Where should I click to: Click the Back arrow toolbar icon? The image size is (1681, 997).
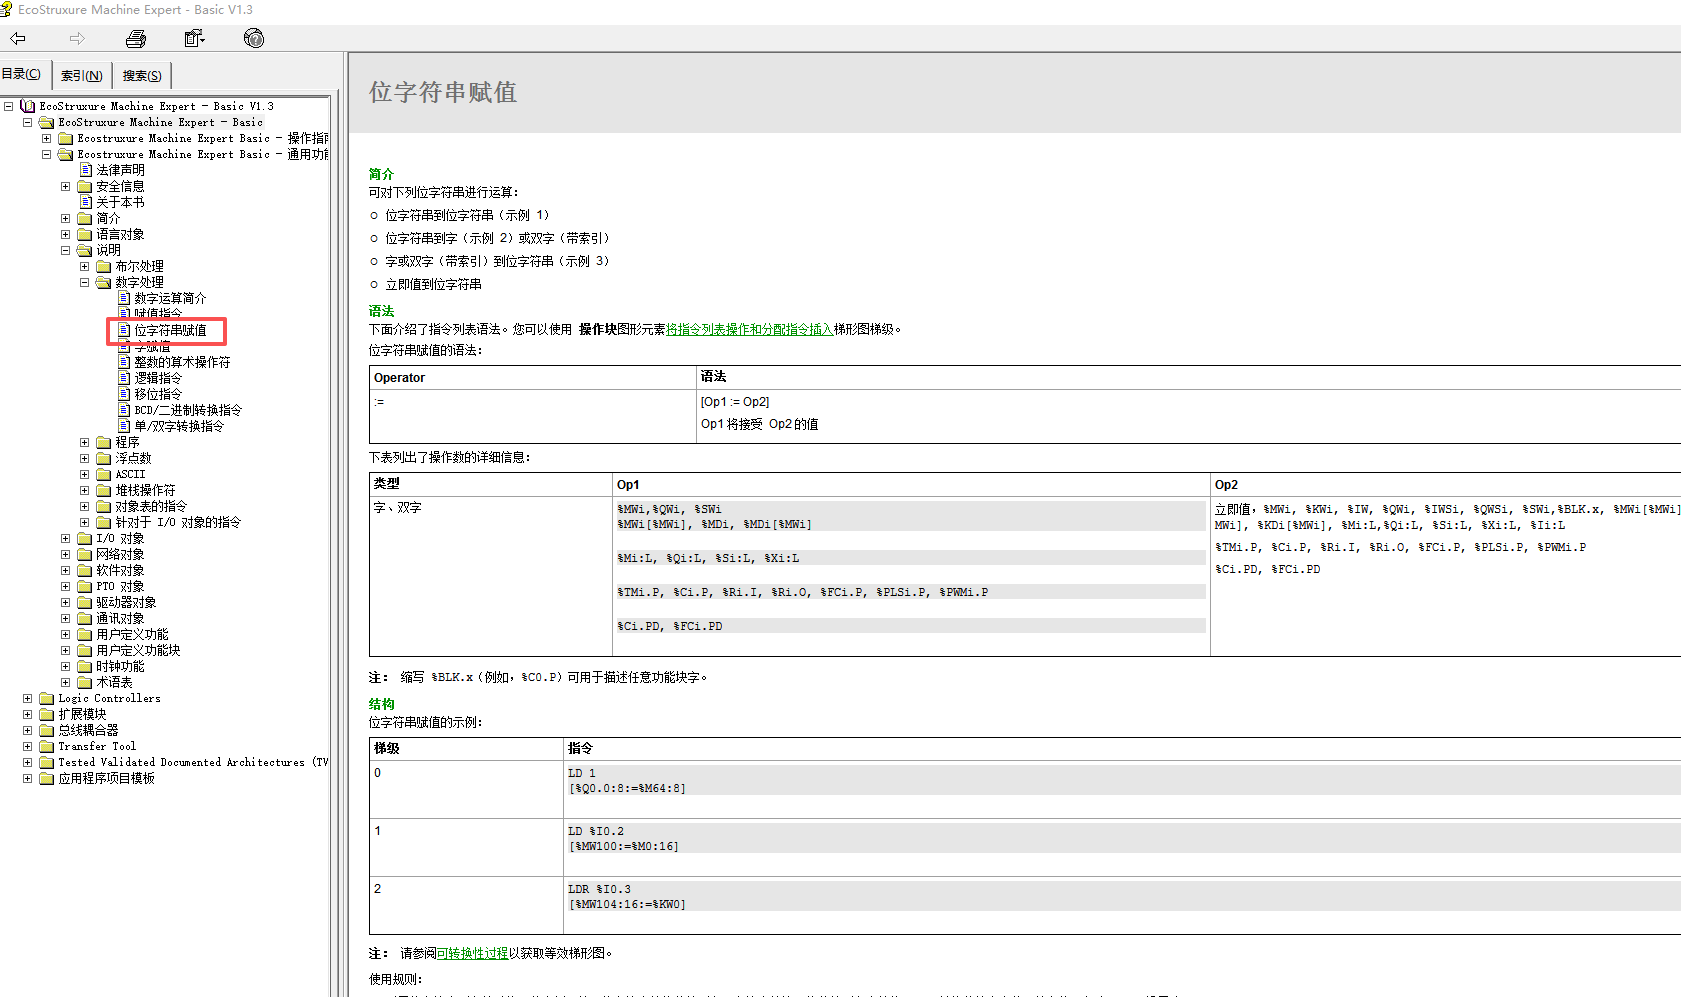pyautogui.click(x=18, y=38)
